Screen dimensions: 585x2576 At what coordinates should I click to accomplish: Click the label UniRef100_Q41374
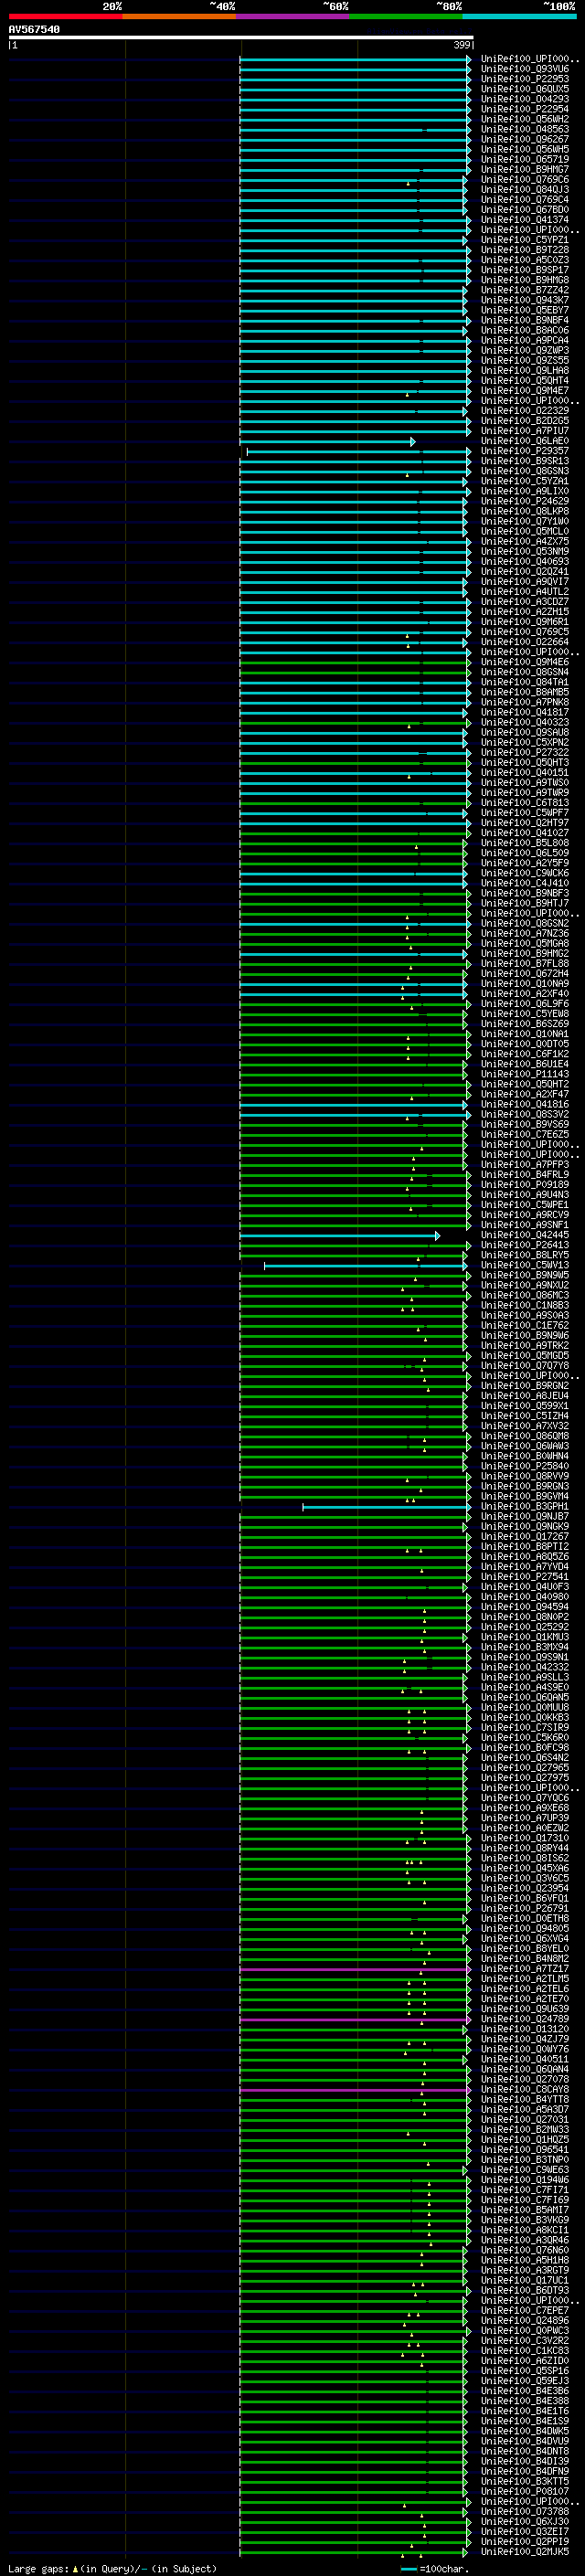tap(524, 220)
